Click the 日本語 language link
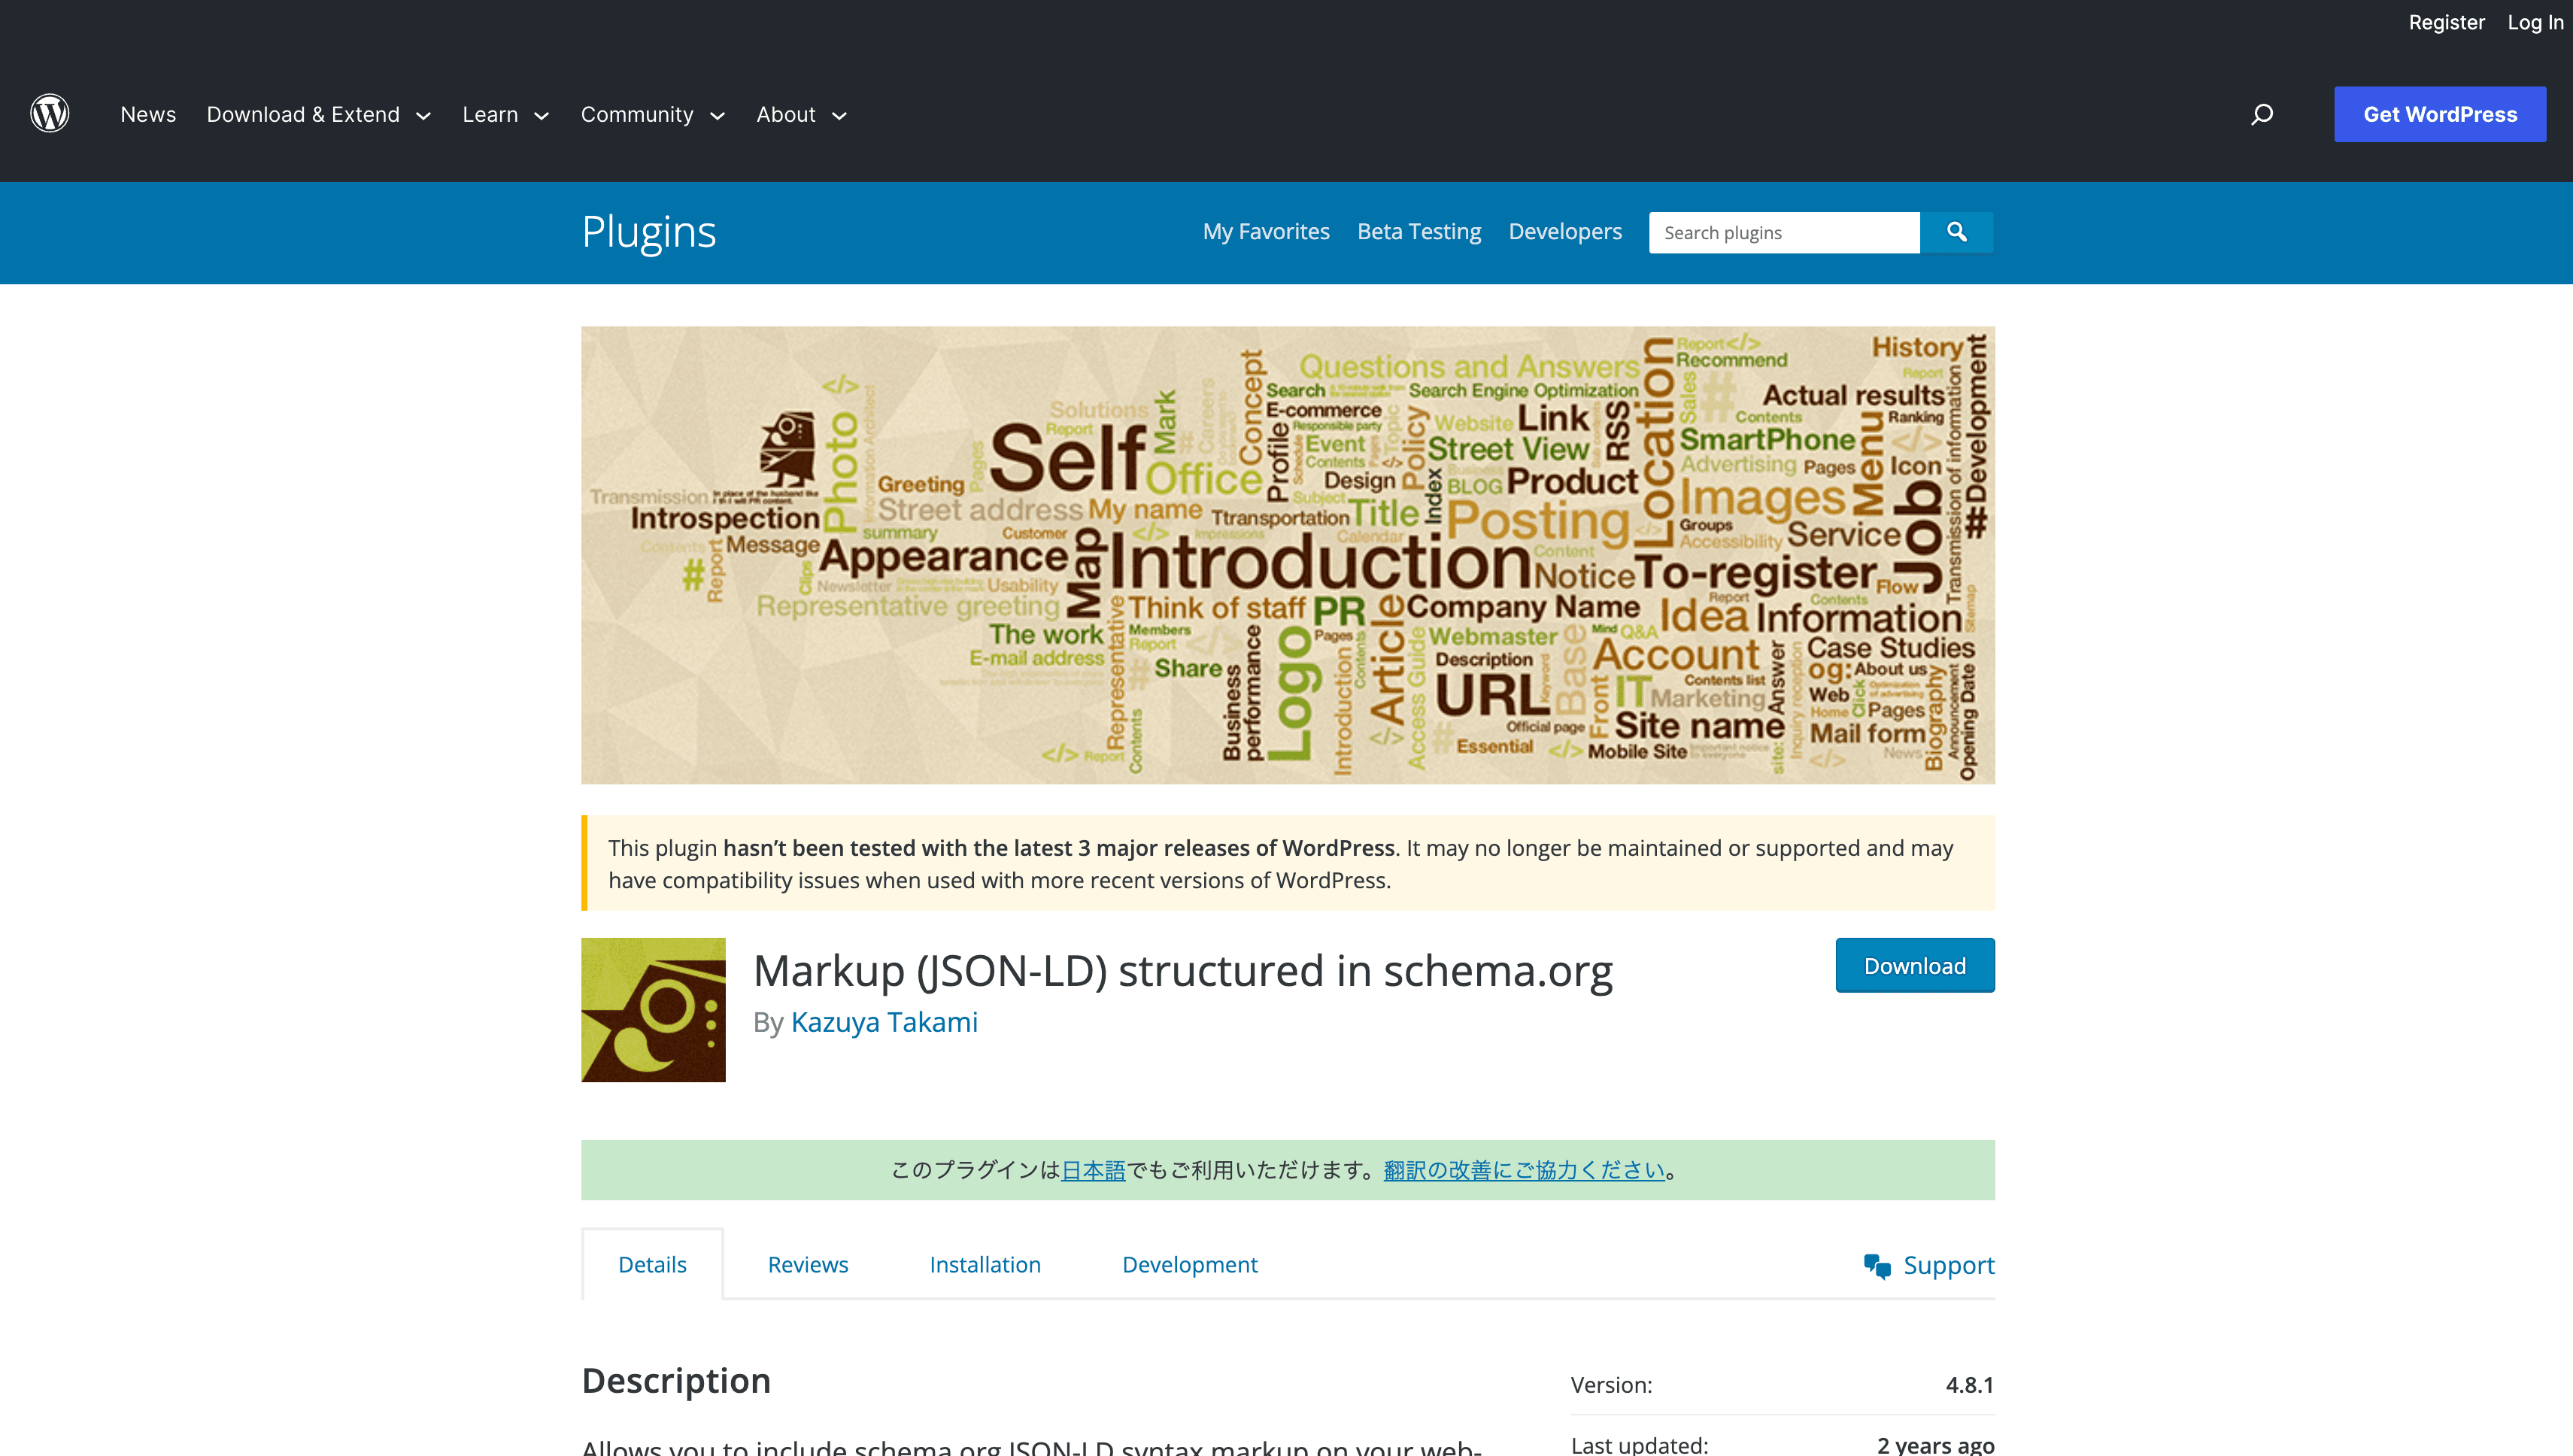 pos(1093,1170)
